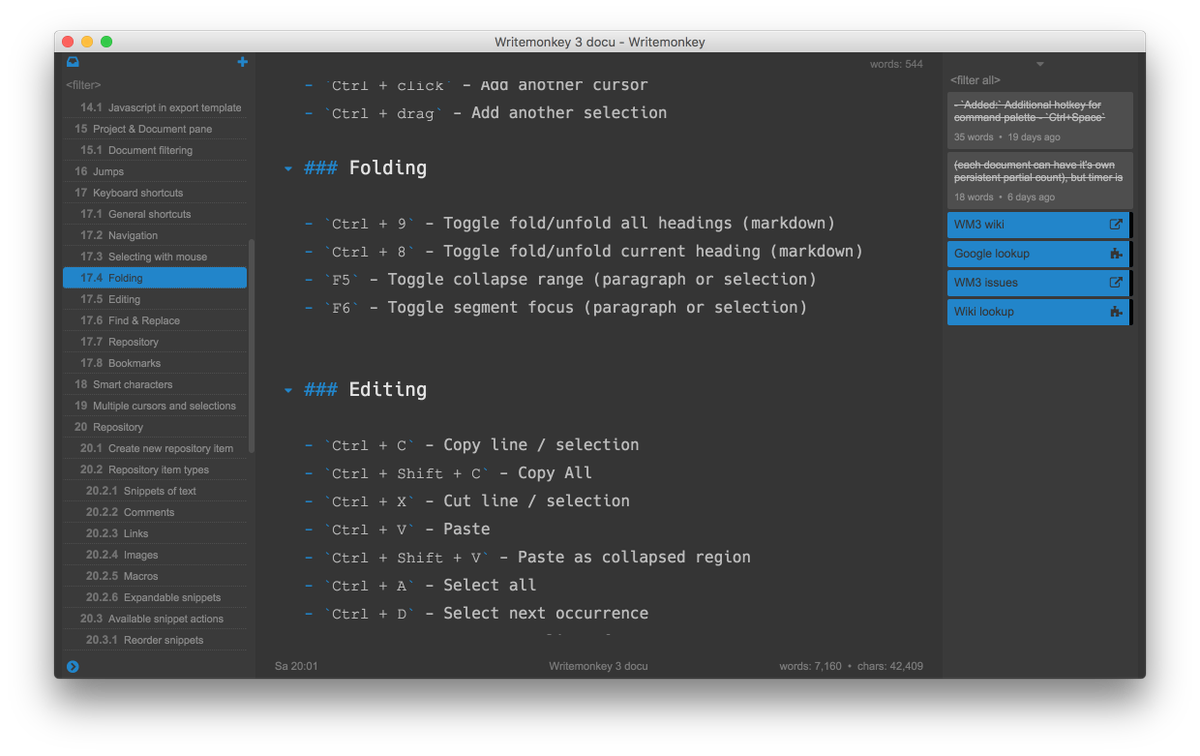Select 15 Project & Document pane
The height and width of the screenshot is (756, 1200).
[x=155, y=129]
